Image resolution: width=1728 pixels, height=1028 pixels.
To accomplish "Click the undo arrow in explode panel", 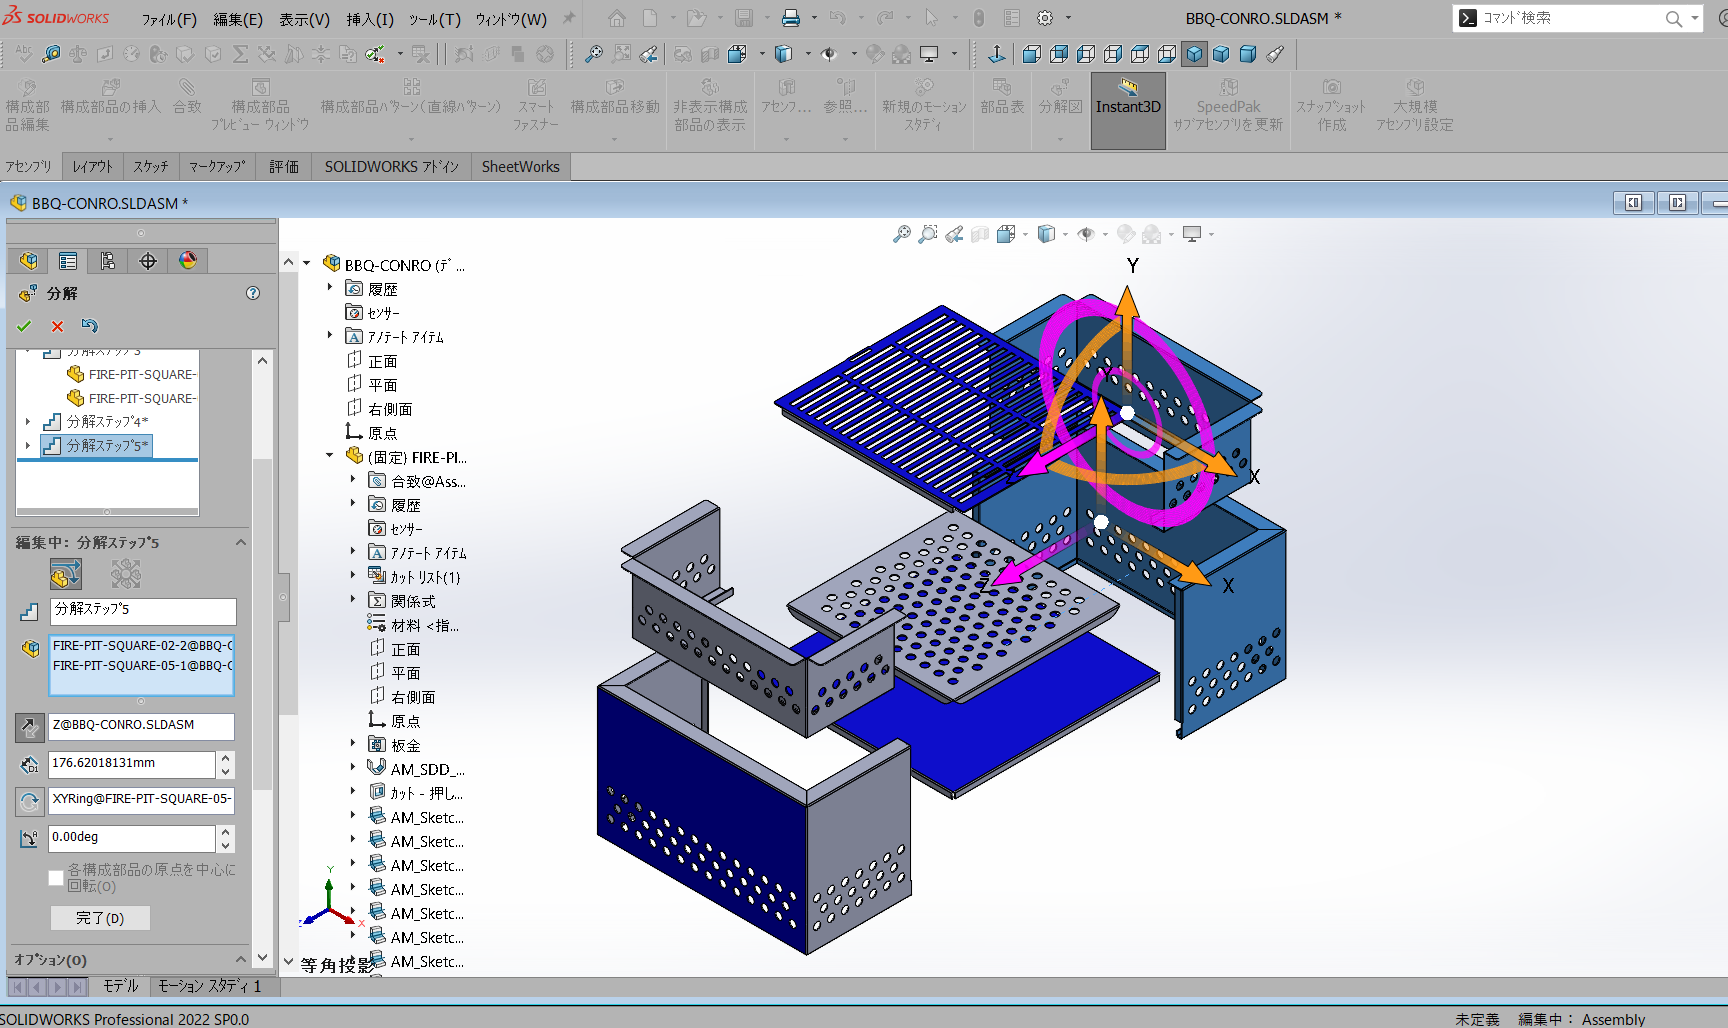I will click(x=90, y=326).
